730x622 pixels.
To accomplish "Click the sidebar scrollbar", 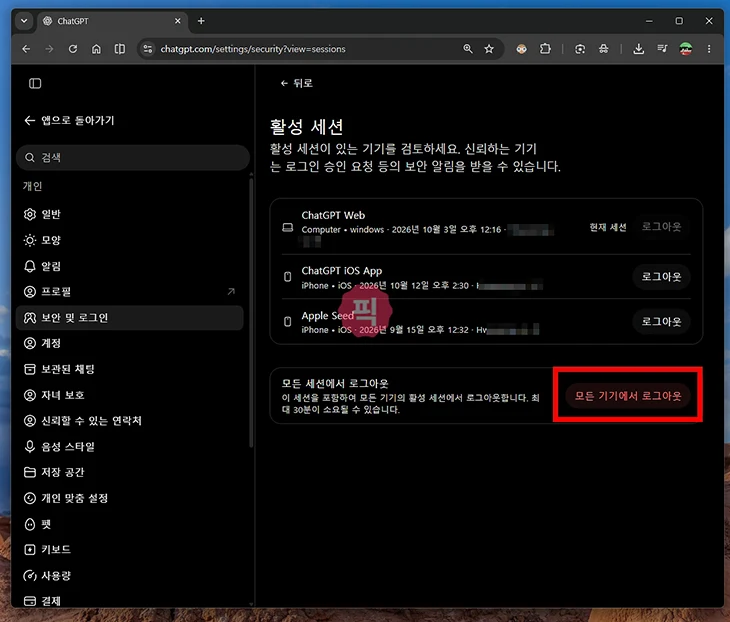I will click(x=251, y=312).
